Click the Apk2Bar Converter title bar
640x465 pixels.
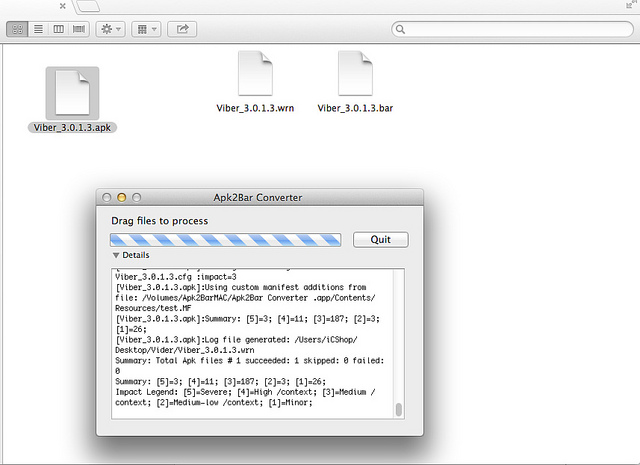pyautogui.click(x=260, y=198)
